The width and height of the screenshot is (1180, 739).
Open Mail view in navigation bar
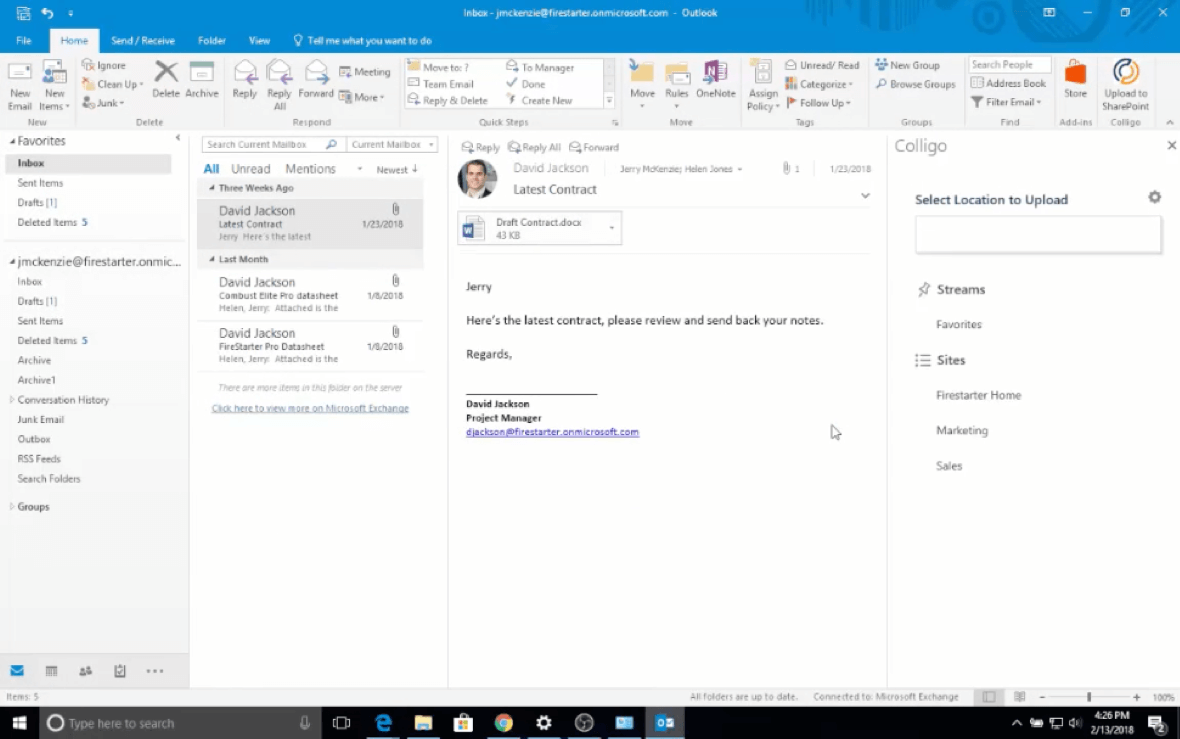(x=17, y=671)
